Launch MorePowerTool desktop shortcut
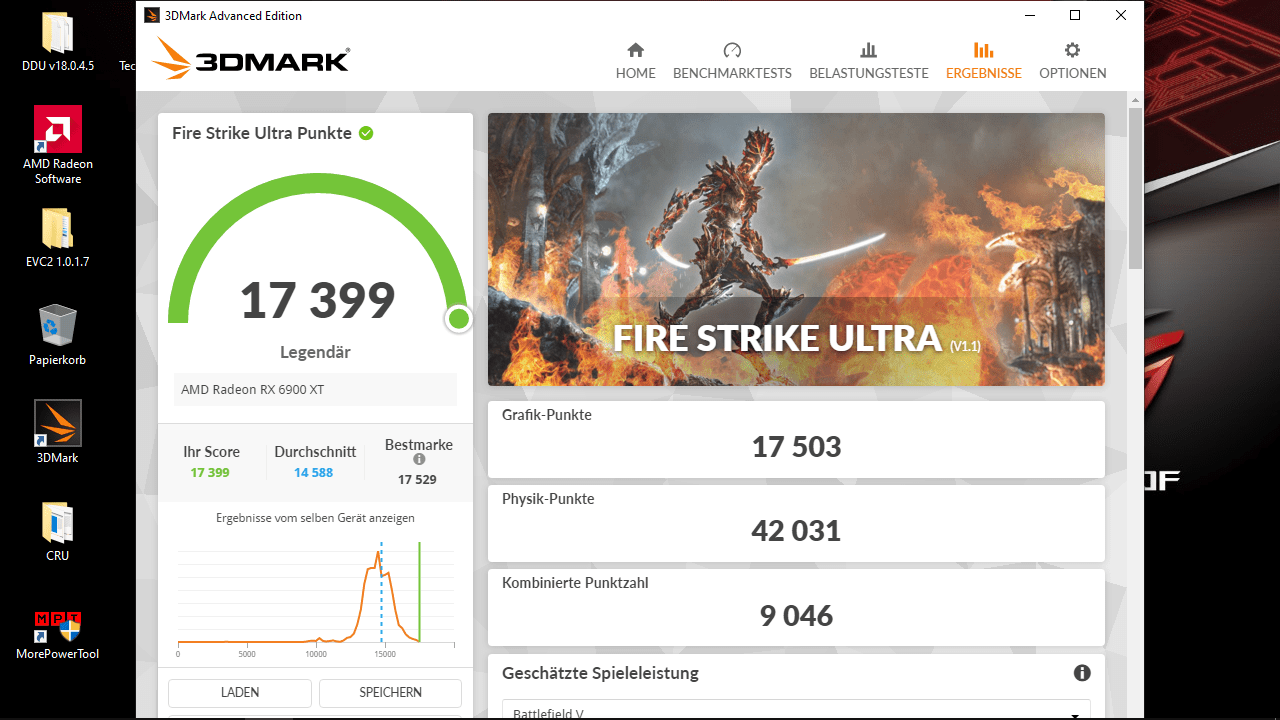Viewport: 1280px width, 720px height. pyautogui.click(x=58, y=635)
